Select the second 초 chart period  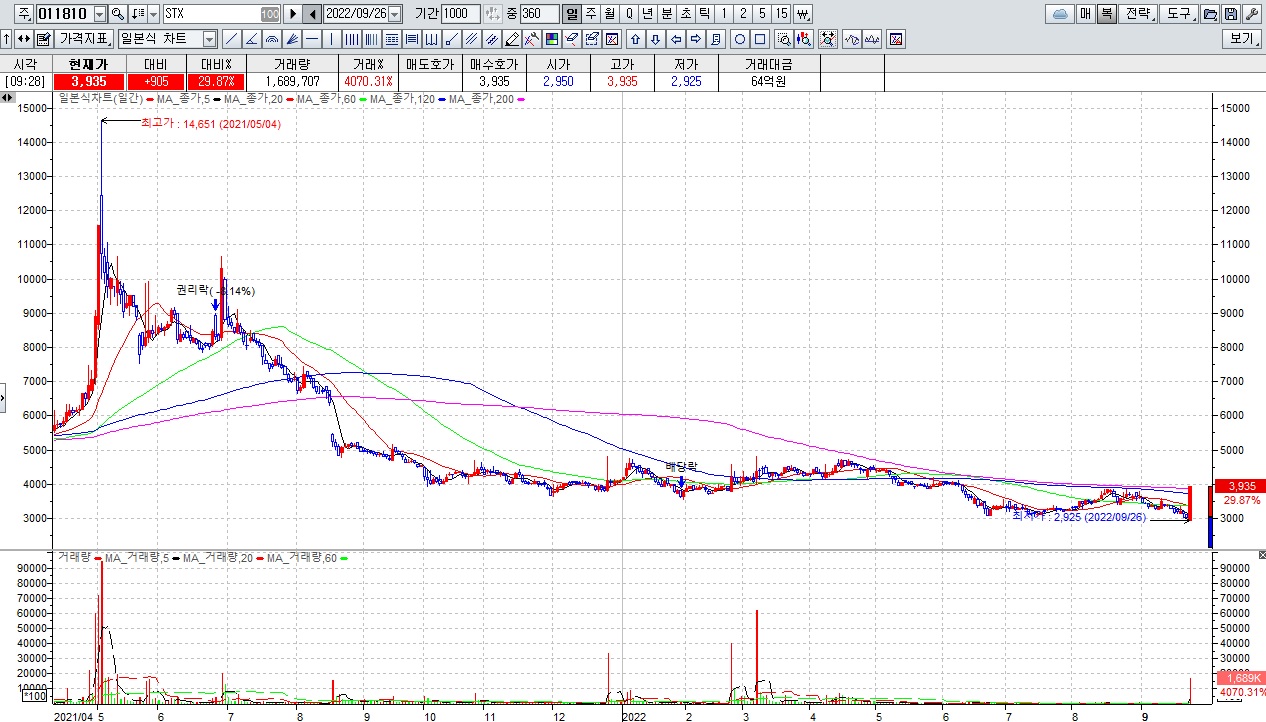click(685, 14)
